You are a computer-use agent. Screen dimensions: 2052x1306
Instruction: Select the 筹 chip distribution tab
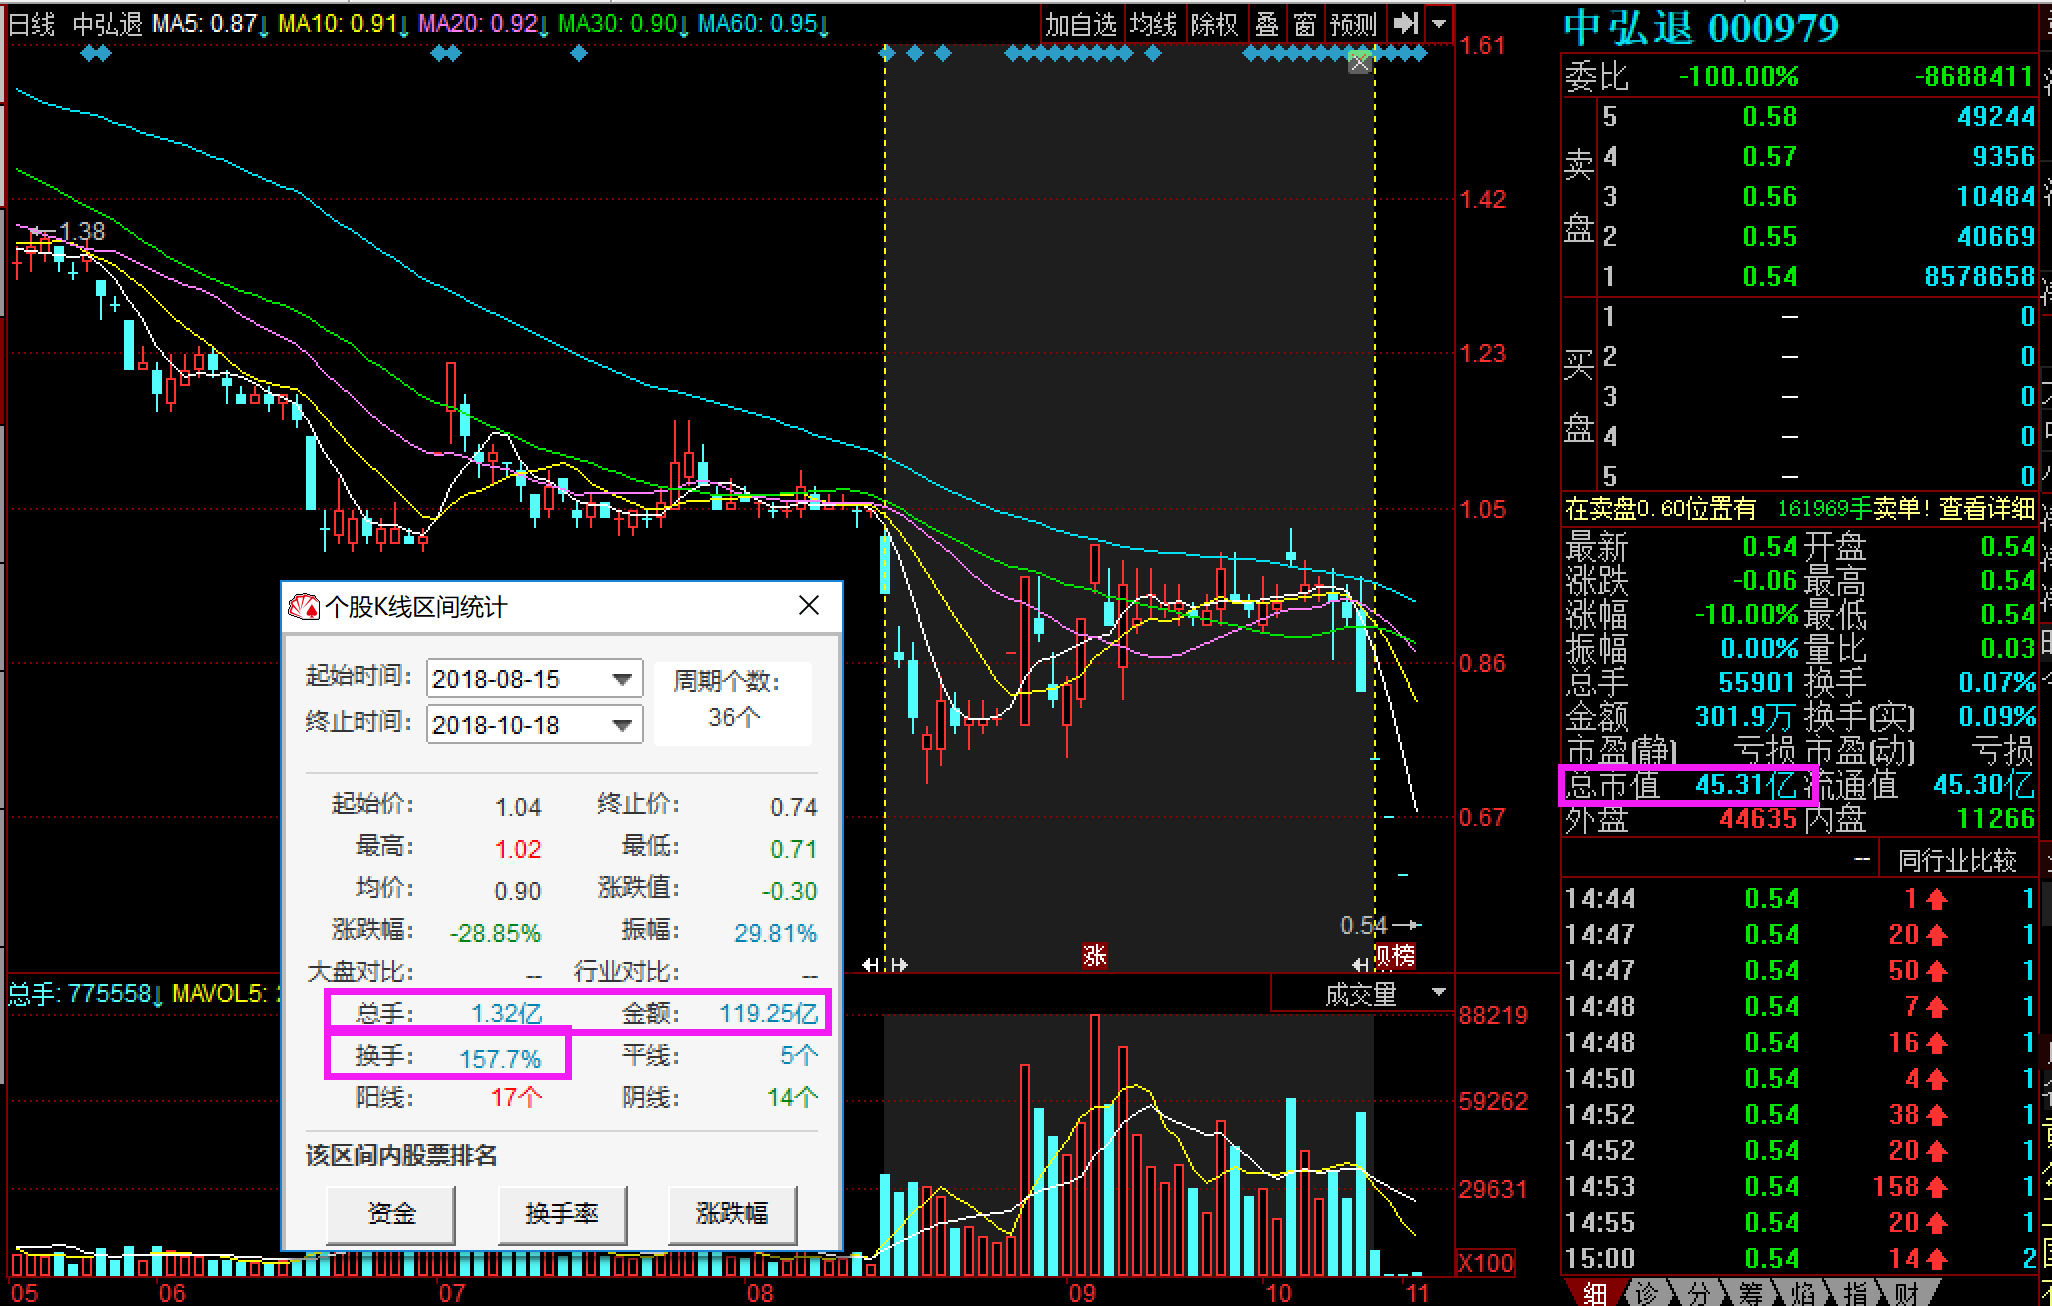(x=1750, y=1292)
